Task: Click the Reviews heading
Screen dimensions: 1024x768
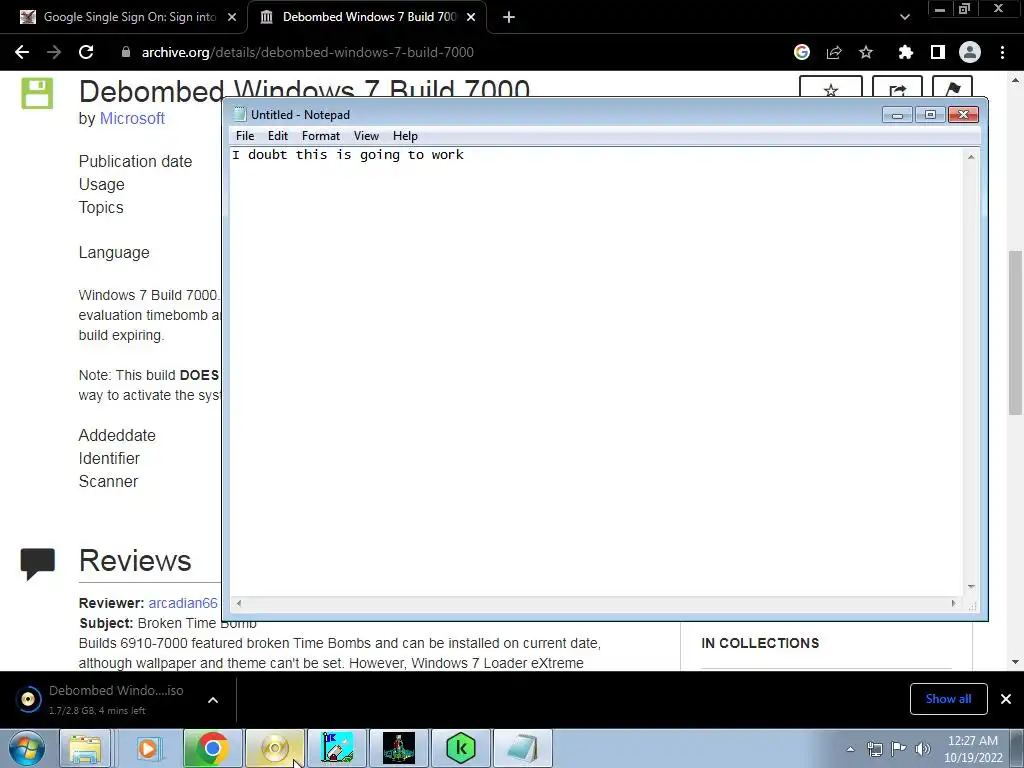Action: click(x=135, y=560)
